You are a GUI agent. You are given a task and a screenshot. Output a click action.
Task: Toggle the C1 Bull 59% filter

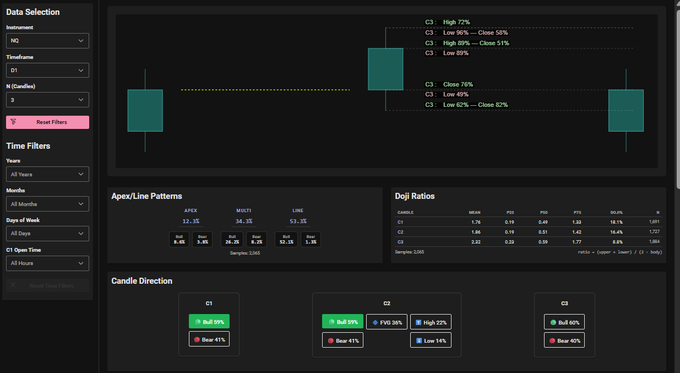[x=209, y=322]
